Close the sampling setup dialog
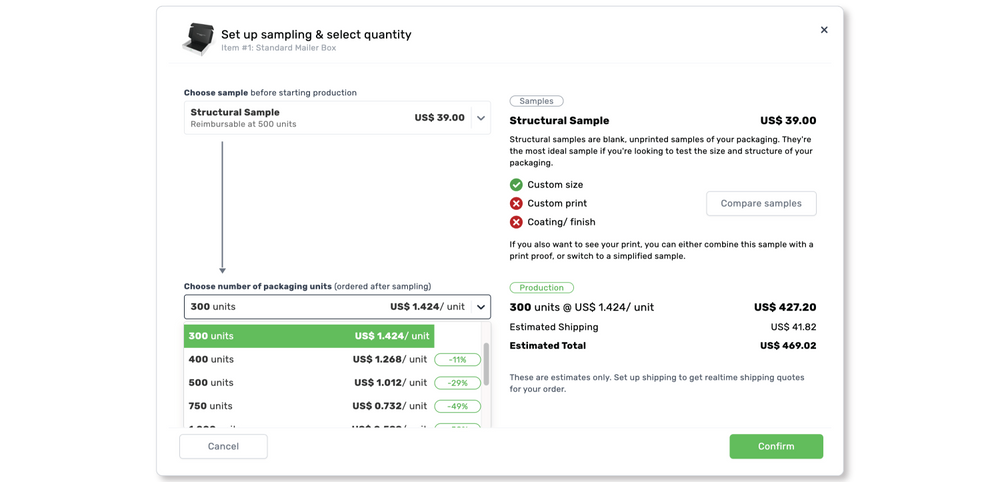The image size is (1000, 482). coord(824,30)
